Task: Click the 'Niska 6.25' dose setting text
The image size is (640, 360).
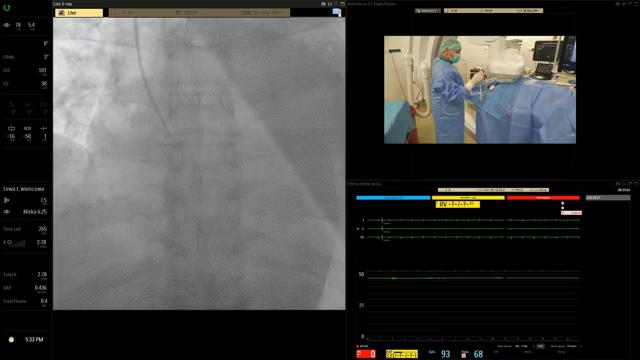Action: pyautogui.click(x=35, y=212)
